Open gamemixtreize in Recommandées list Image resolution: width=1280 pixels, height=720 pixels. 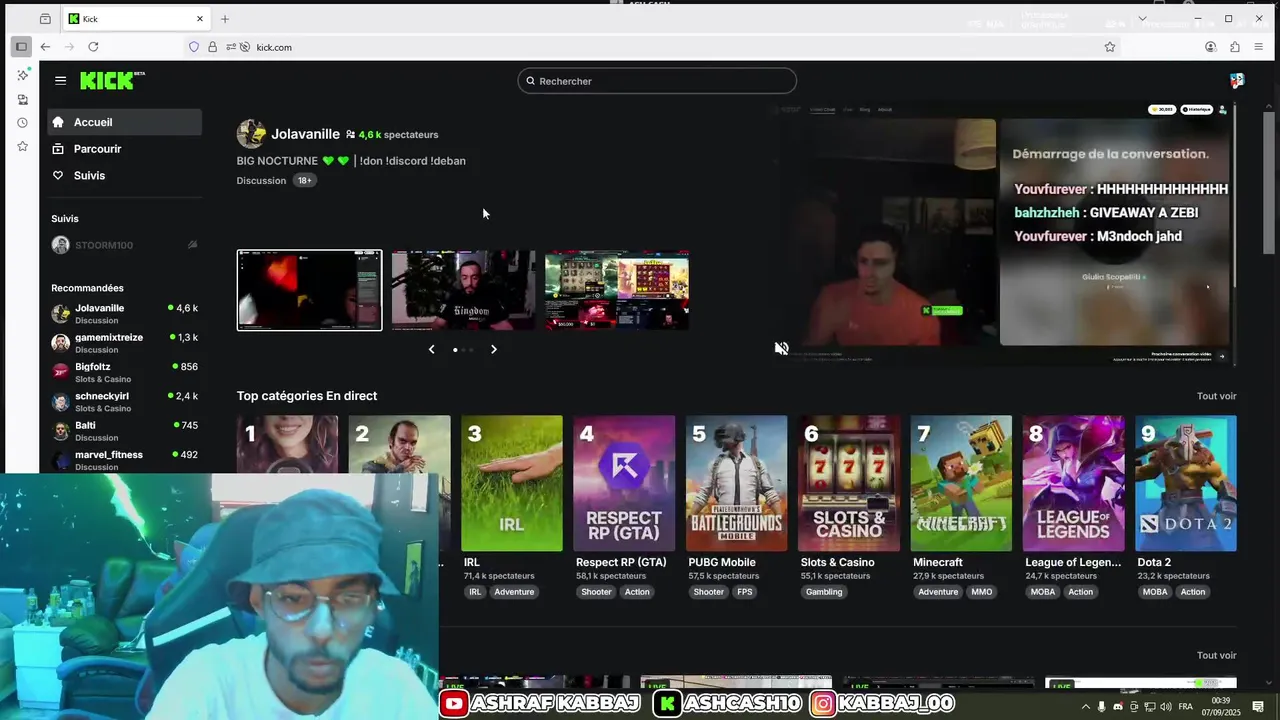124,343
